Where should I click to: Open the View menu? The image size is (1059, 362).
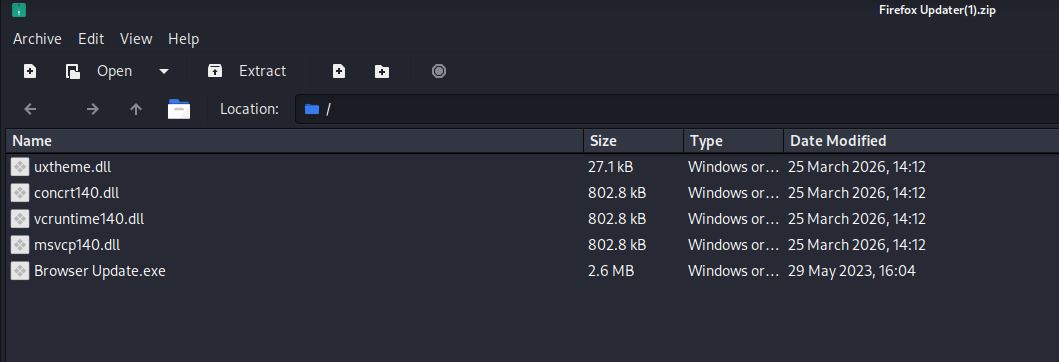[x=136, y=39]
